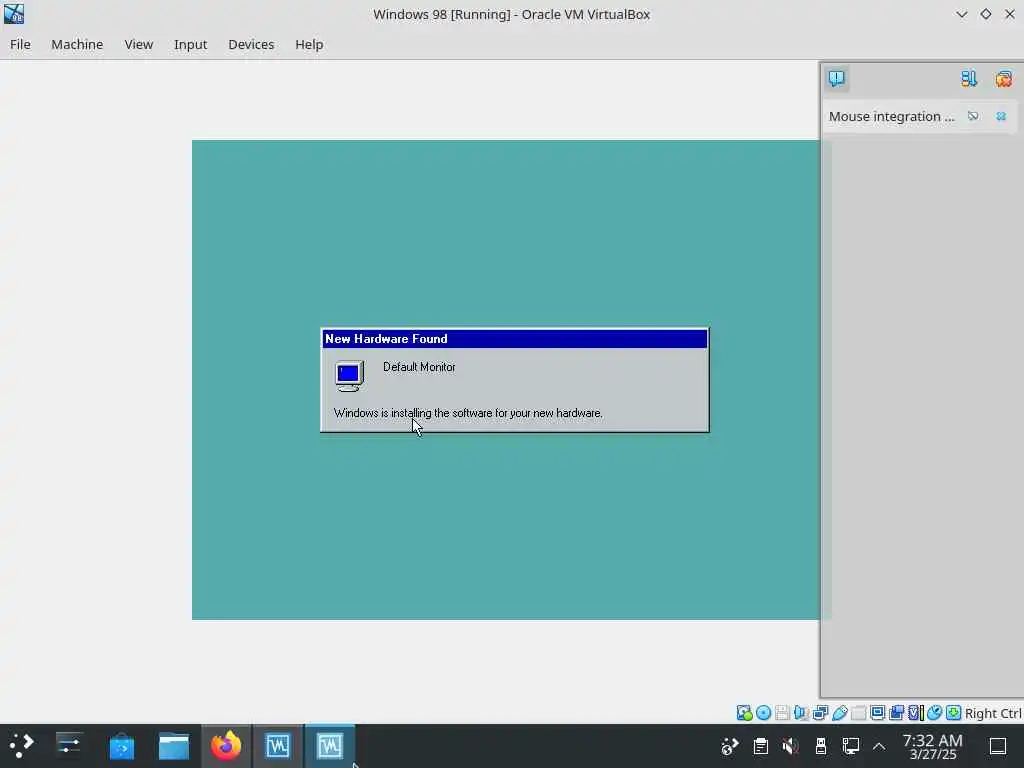Click the keyboard capture green arrow indicator
The height and width of the screenshot is (768, 1024).
point(953,713)
